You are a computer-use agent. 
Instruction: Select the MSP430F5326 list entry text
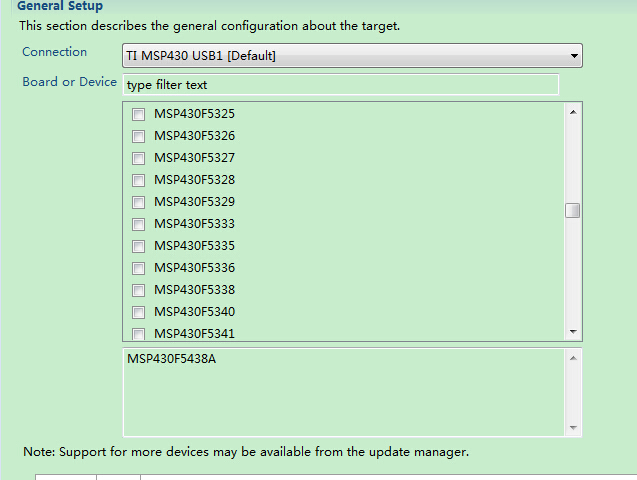tap(194, 136)
